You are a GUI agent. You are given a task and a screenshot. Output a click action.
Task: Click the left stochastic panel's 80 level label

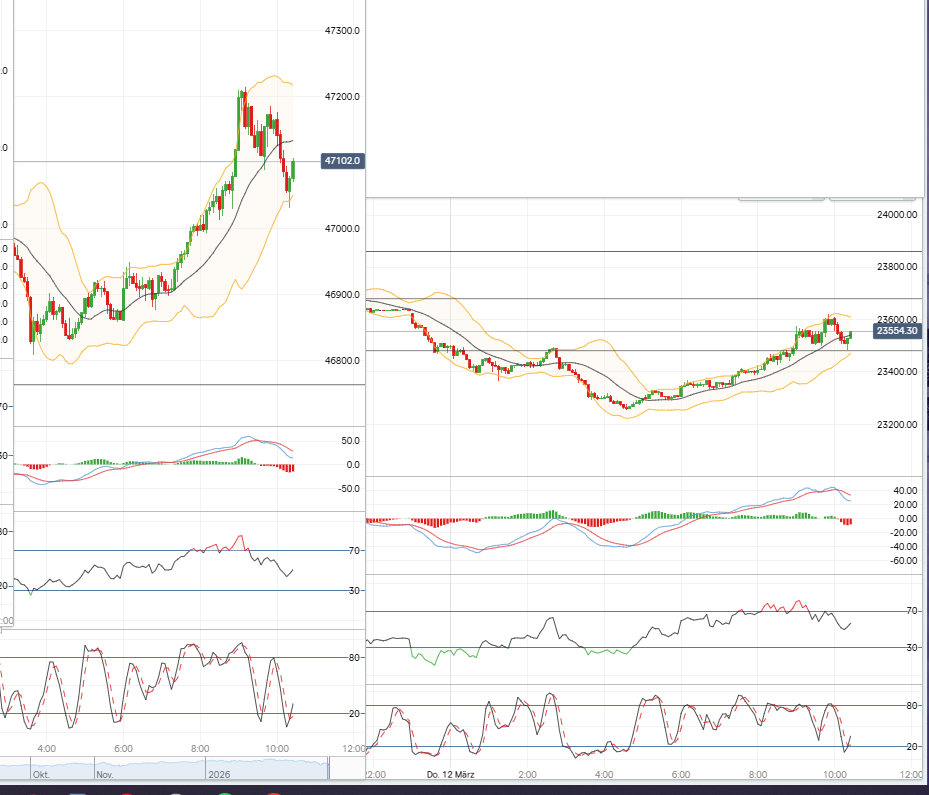[x=354, y=658]
